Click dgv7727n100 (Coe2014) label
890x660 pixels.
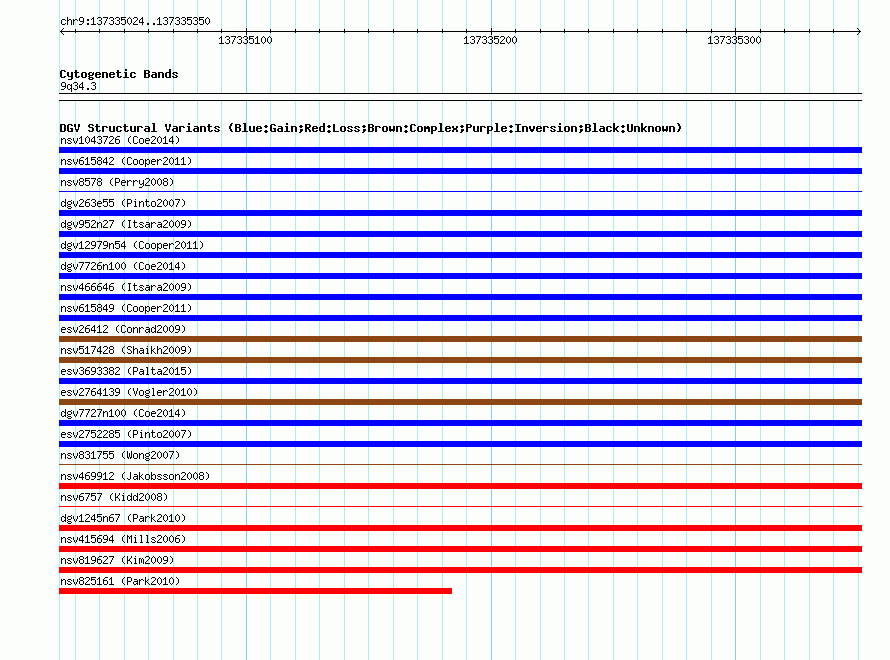coord(123,413)
